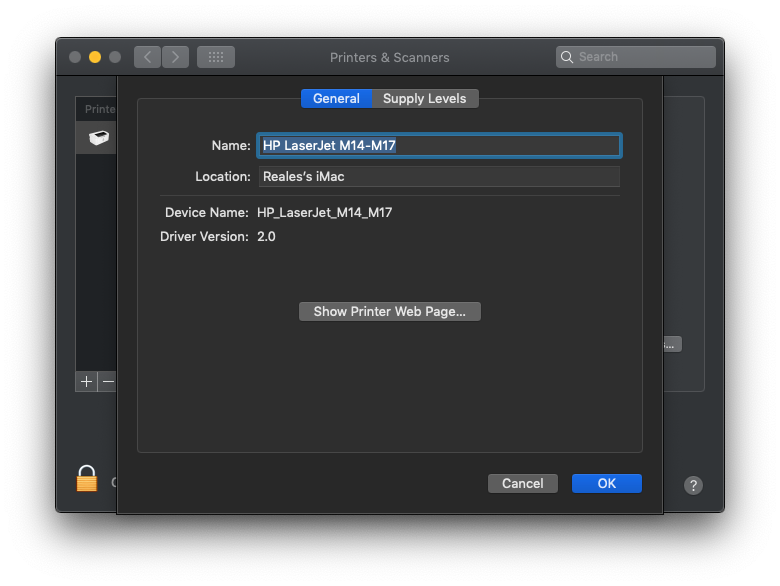Click the orange padlock icon
The height and width of the screenshot is (586, 780).
(x=87, y=478)
